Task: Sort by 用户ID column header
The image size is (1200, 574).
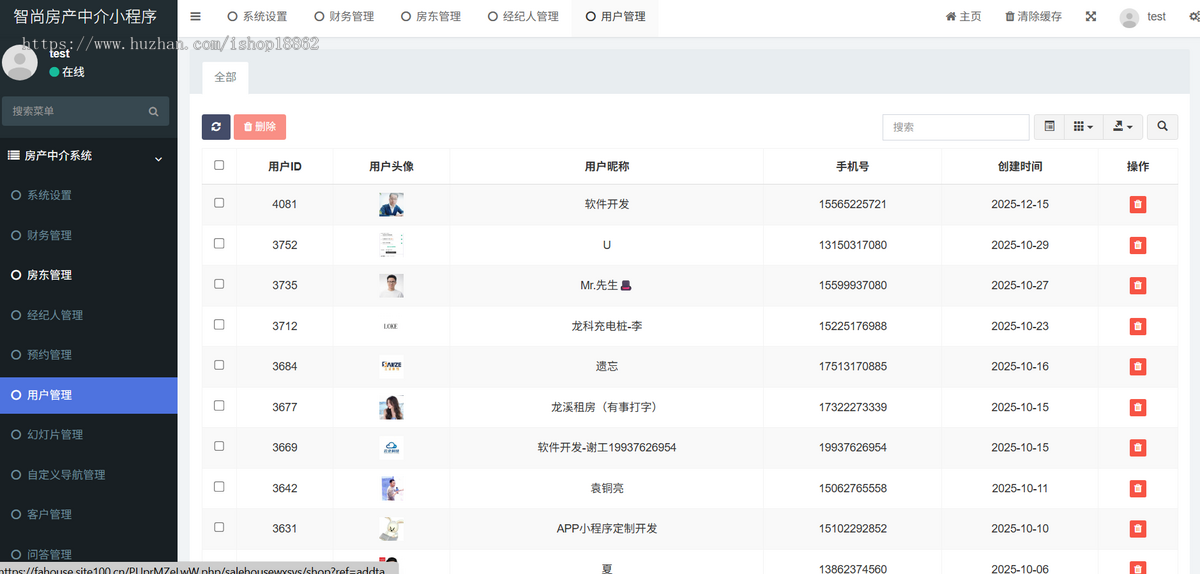Action: (x=285, y=166)
